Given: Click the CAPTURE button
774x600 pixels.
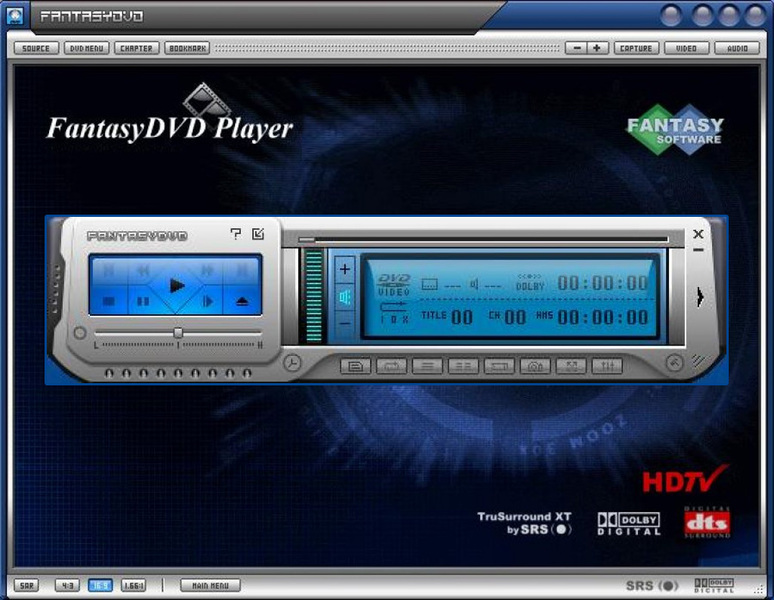Looking at the screenshot, I should 636,48.
